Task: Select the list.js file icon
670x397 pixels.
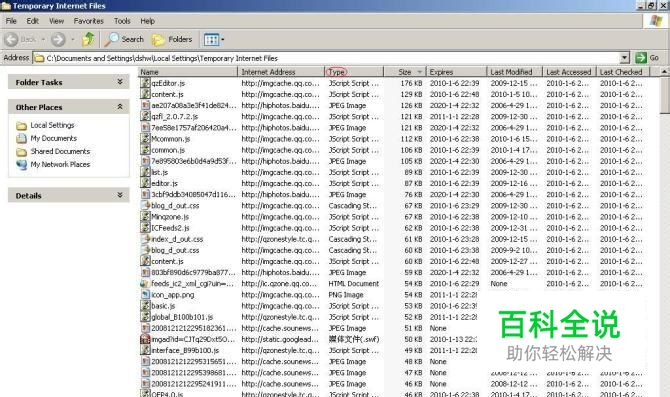Action: click(x=145, y=172)
